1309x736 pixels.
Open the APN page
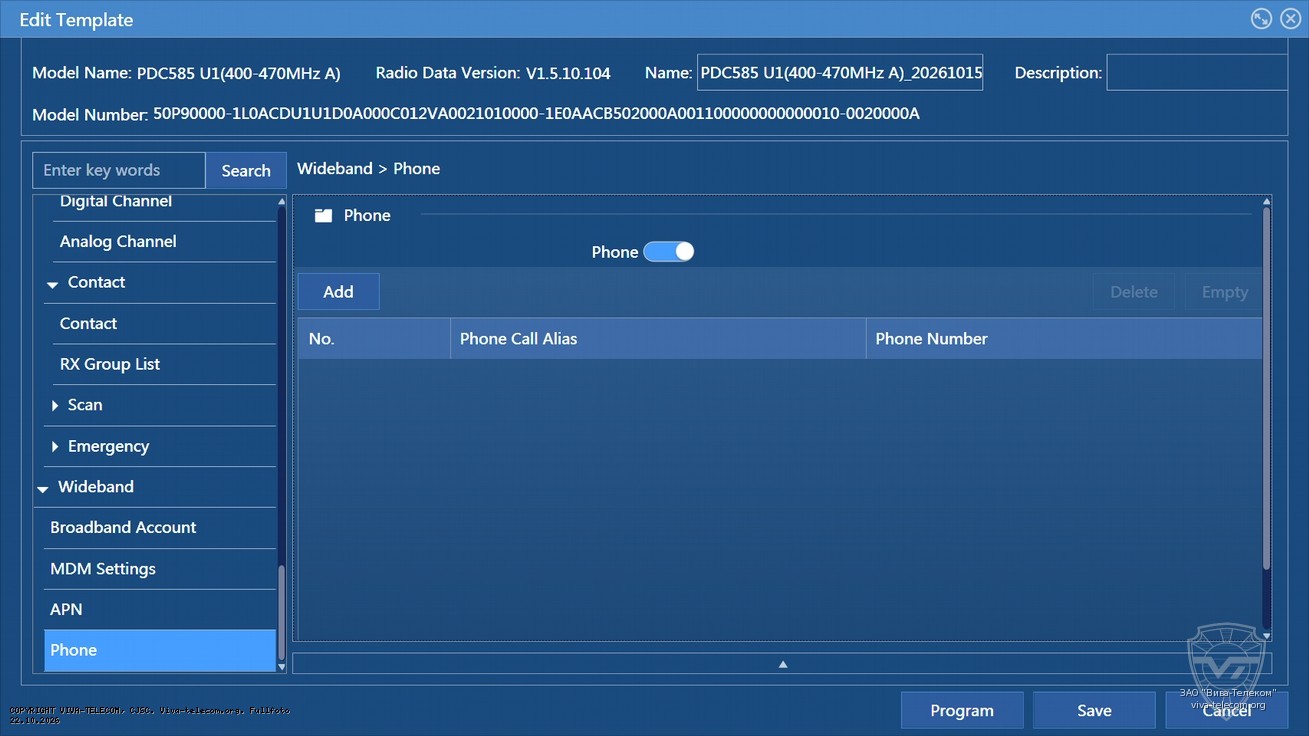click(160, 609)
